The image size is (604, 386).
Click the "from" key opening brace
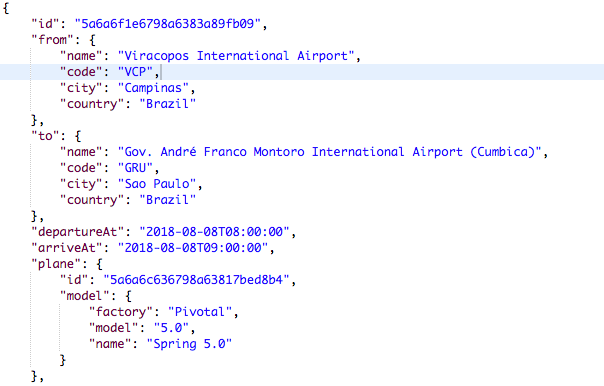click(x=92, y=40)
